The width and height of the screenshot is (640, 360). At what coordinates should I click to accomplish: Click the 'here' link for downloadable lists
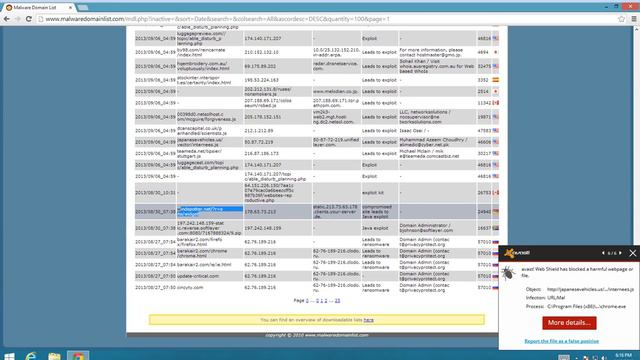pos(369,320)
